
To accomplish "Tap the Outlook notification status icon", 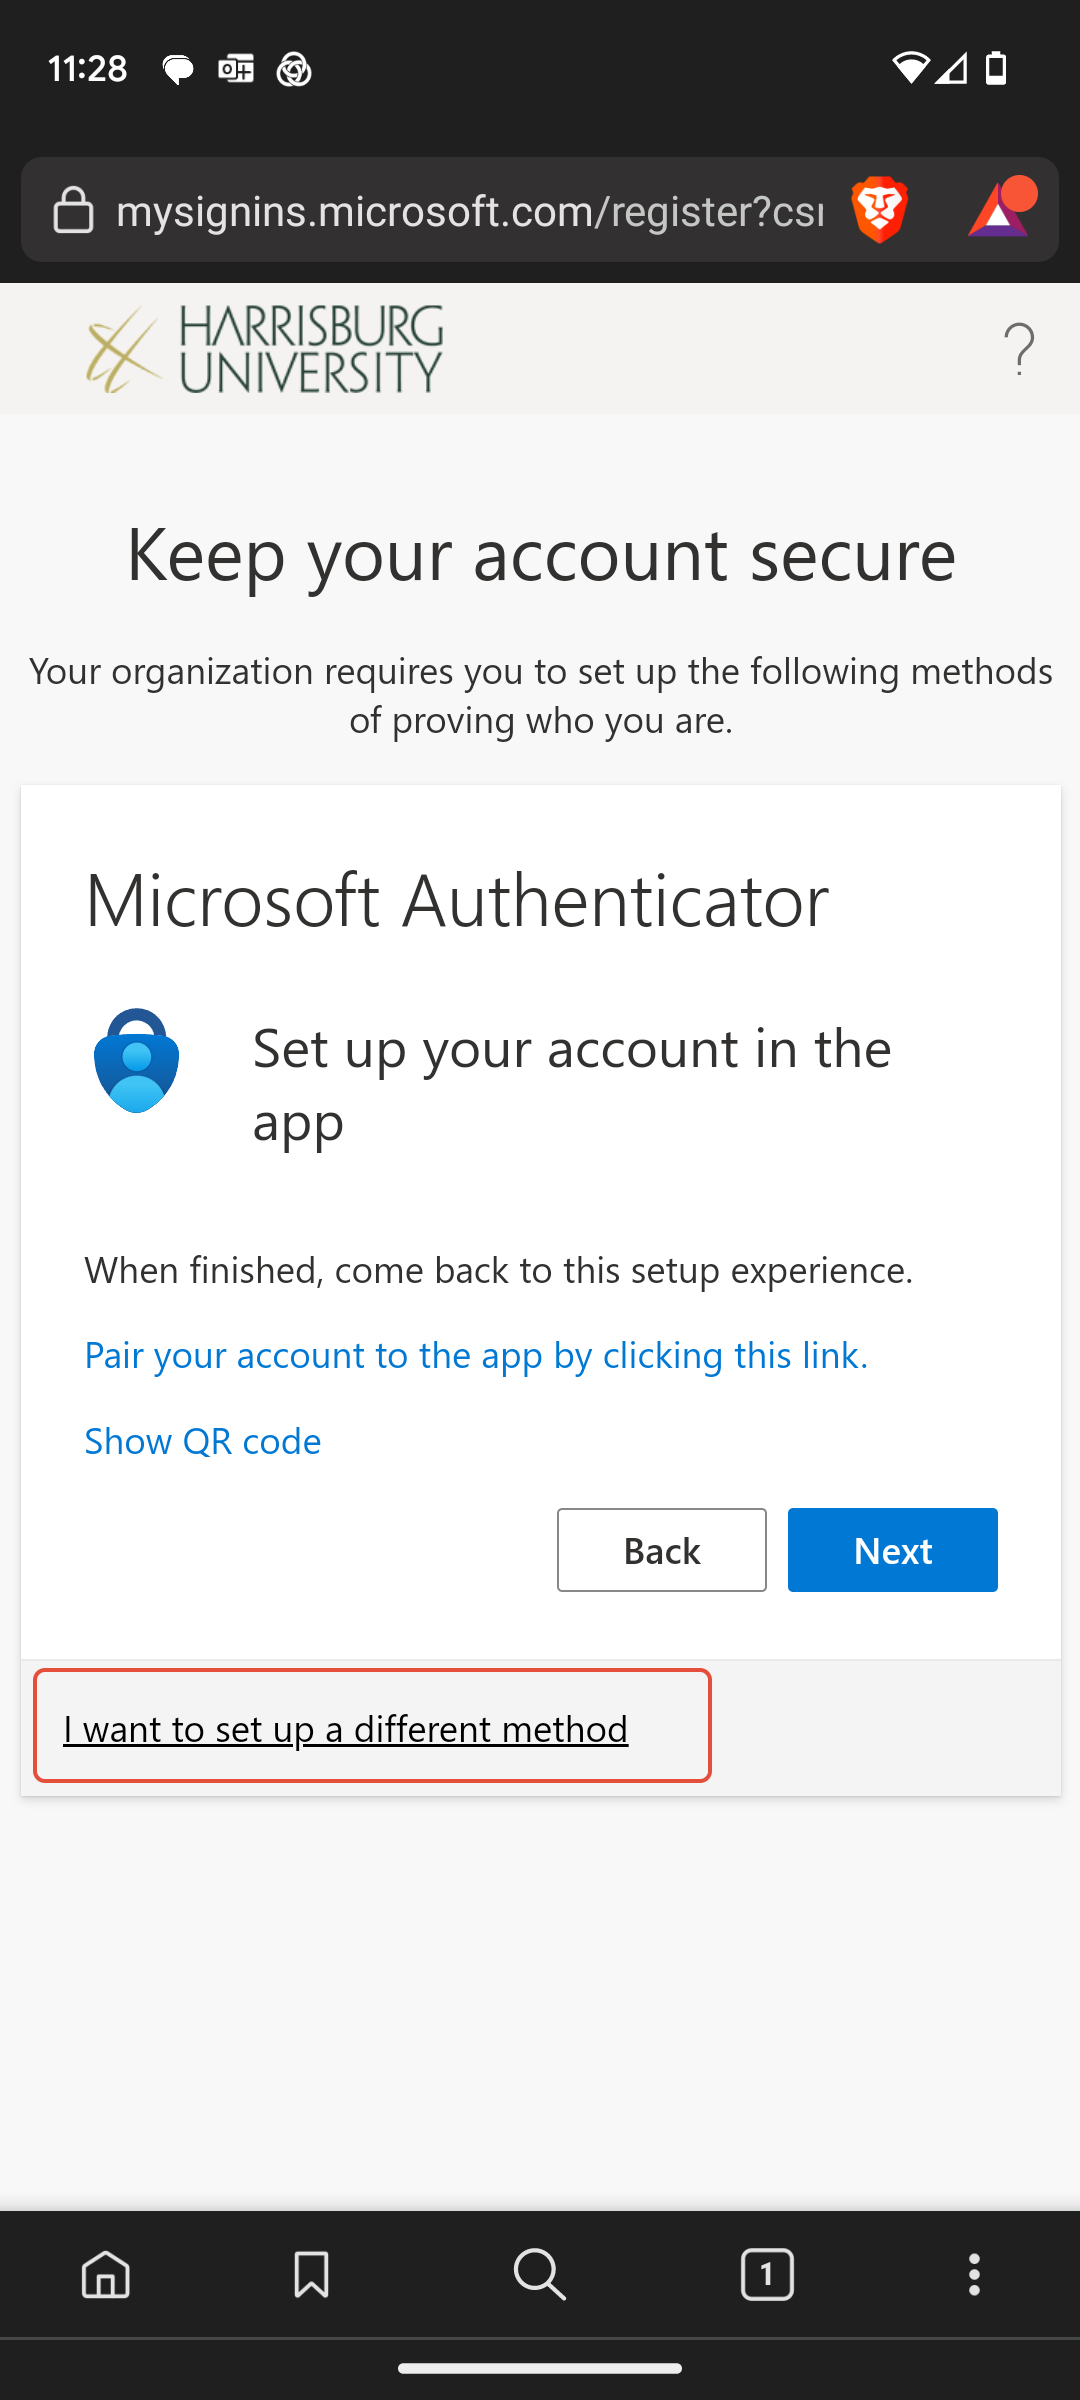I will click(236, 69).
